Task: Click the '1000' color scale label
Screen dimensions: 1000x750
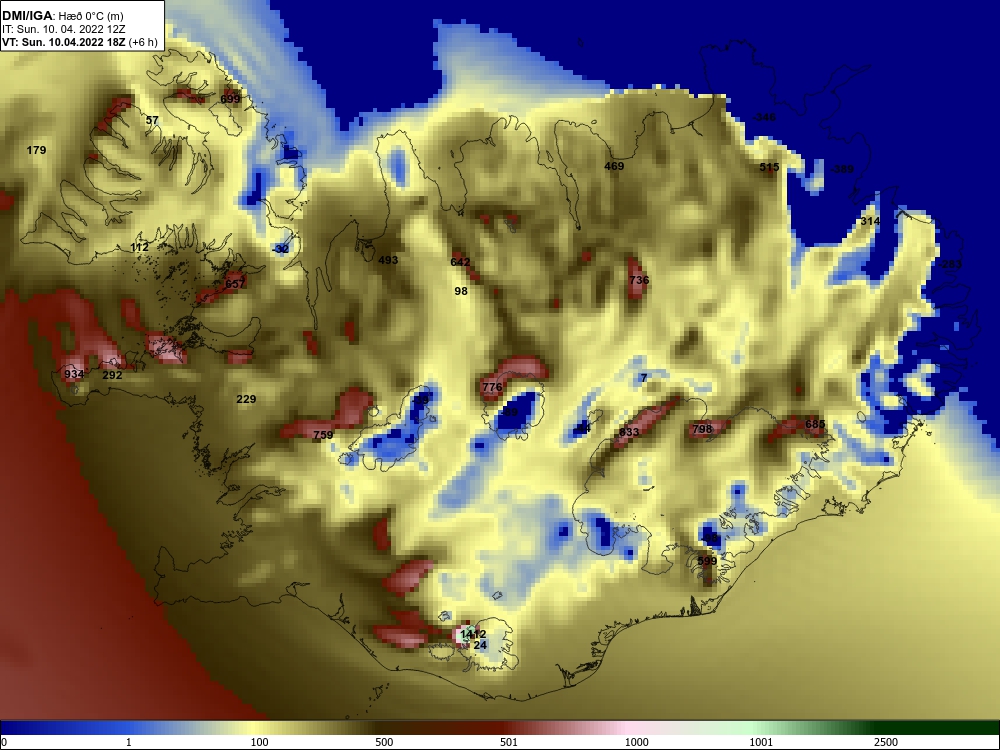Action: [636, 742]
